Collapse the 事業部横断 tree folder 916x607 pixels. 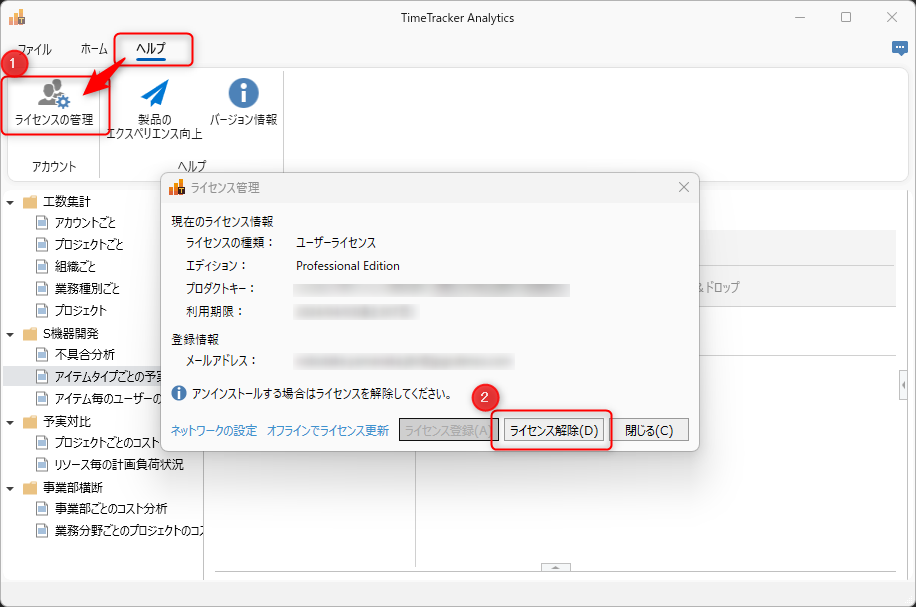click(11, 488)
